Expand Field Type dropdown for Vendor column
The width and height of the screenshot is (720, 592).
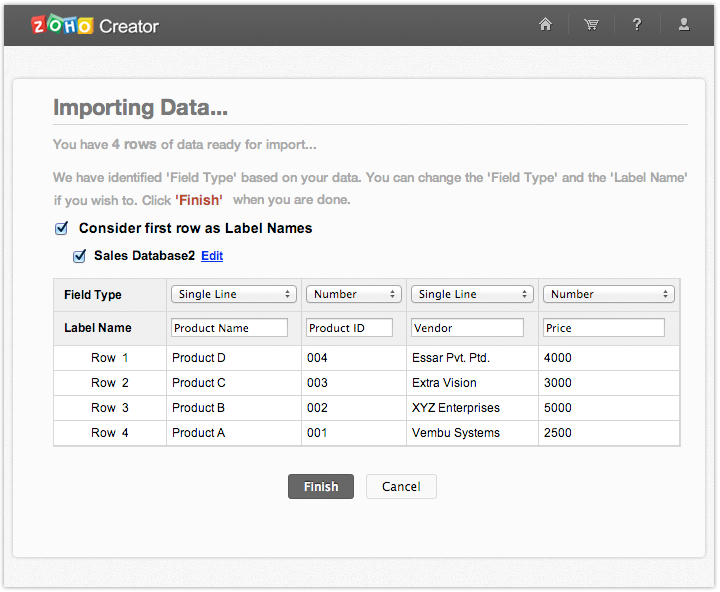pyautogui.click(x=471, y=294)
